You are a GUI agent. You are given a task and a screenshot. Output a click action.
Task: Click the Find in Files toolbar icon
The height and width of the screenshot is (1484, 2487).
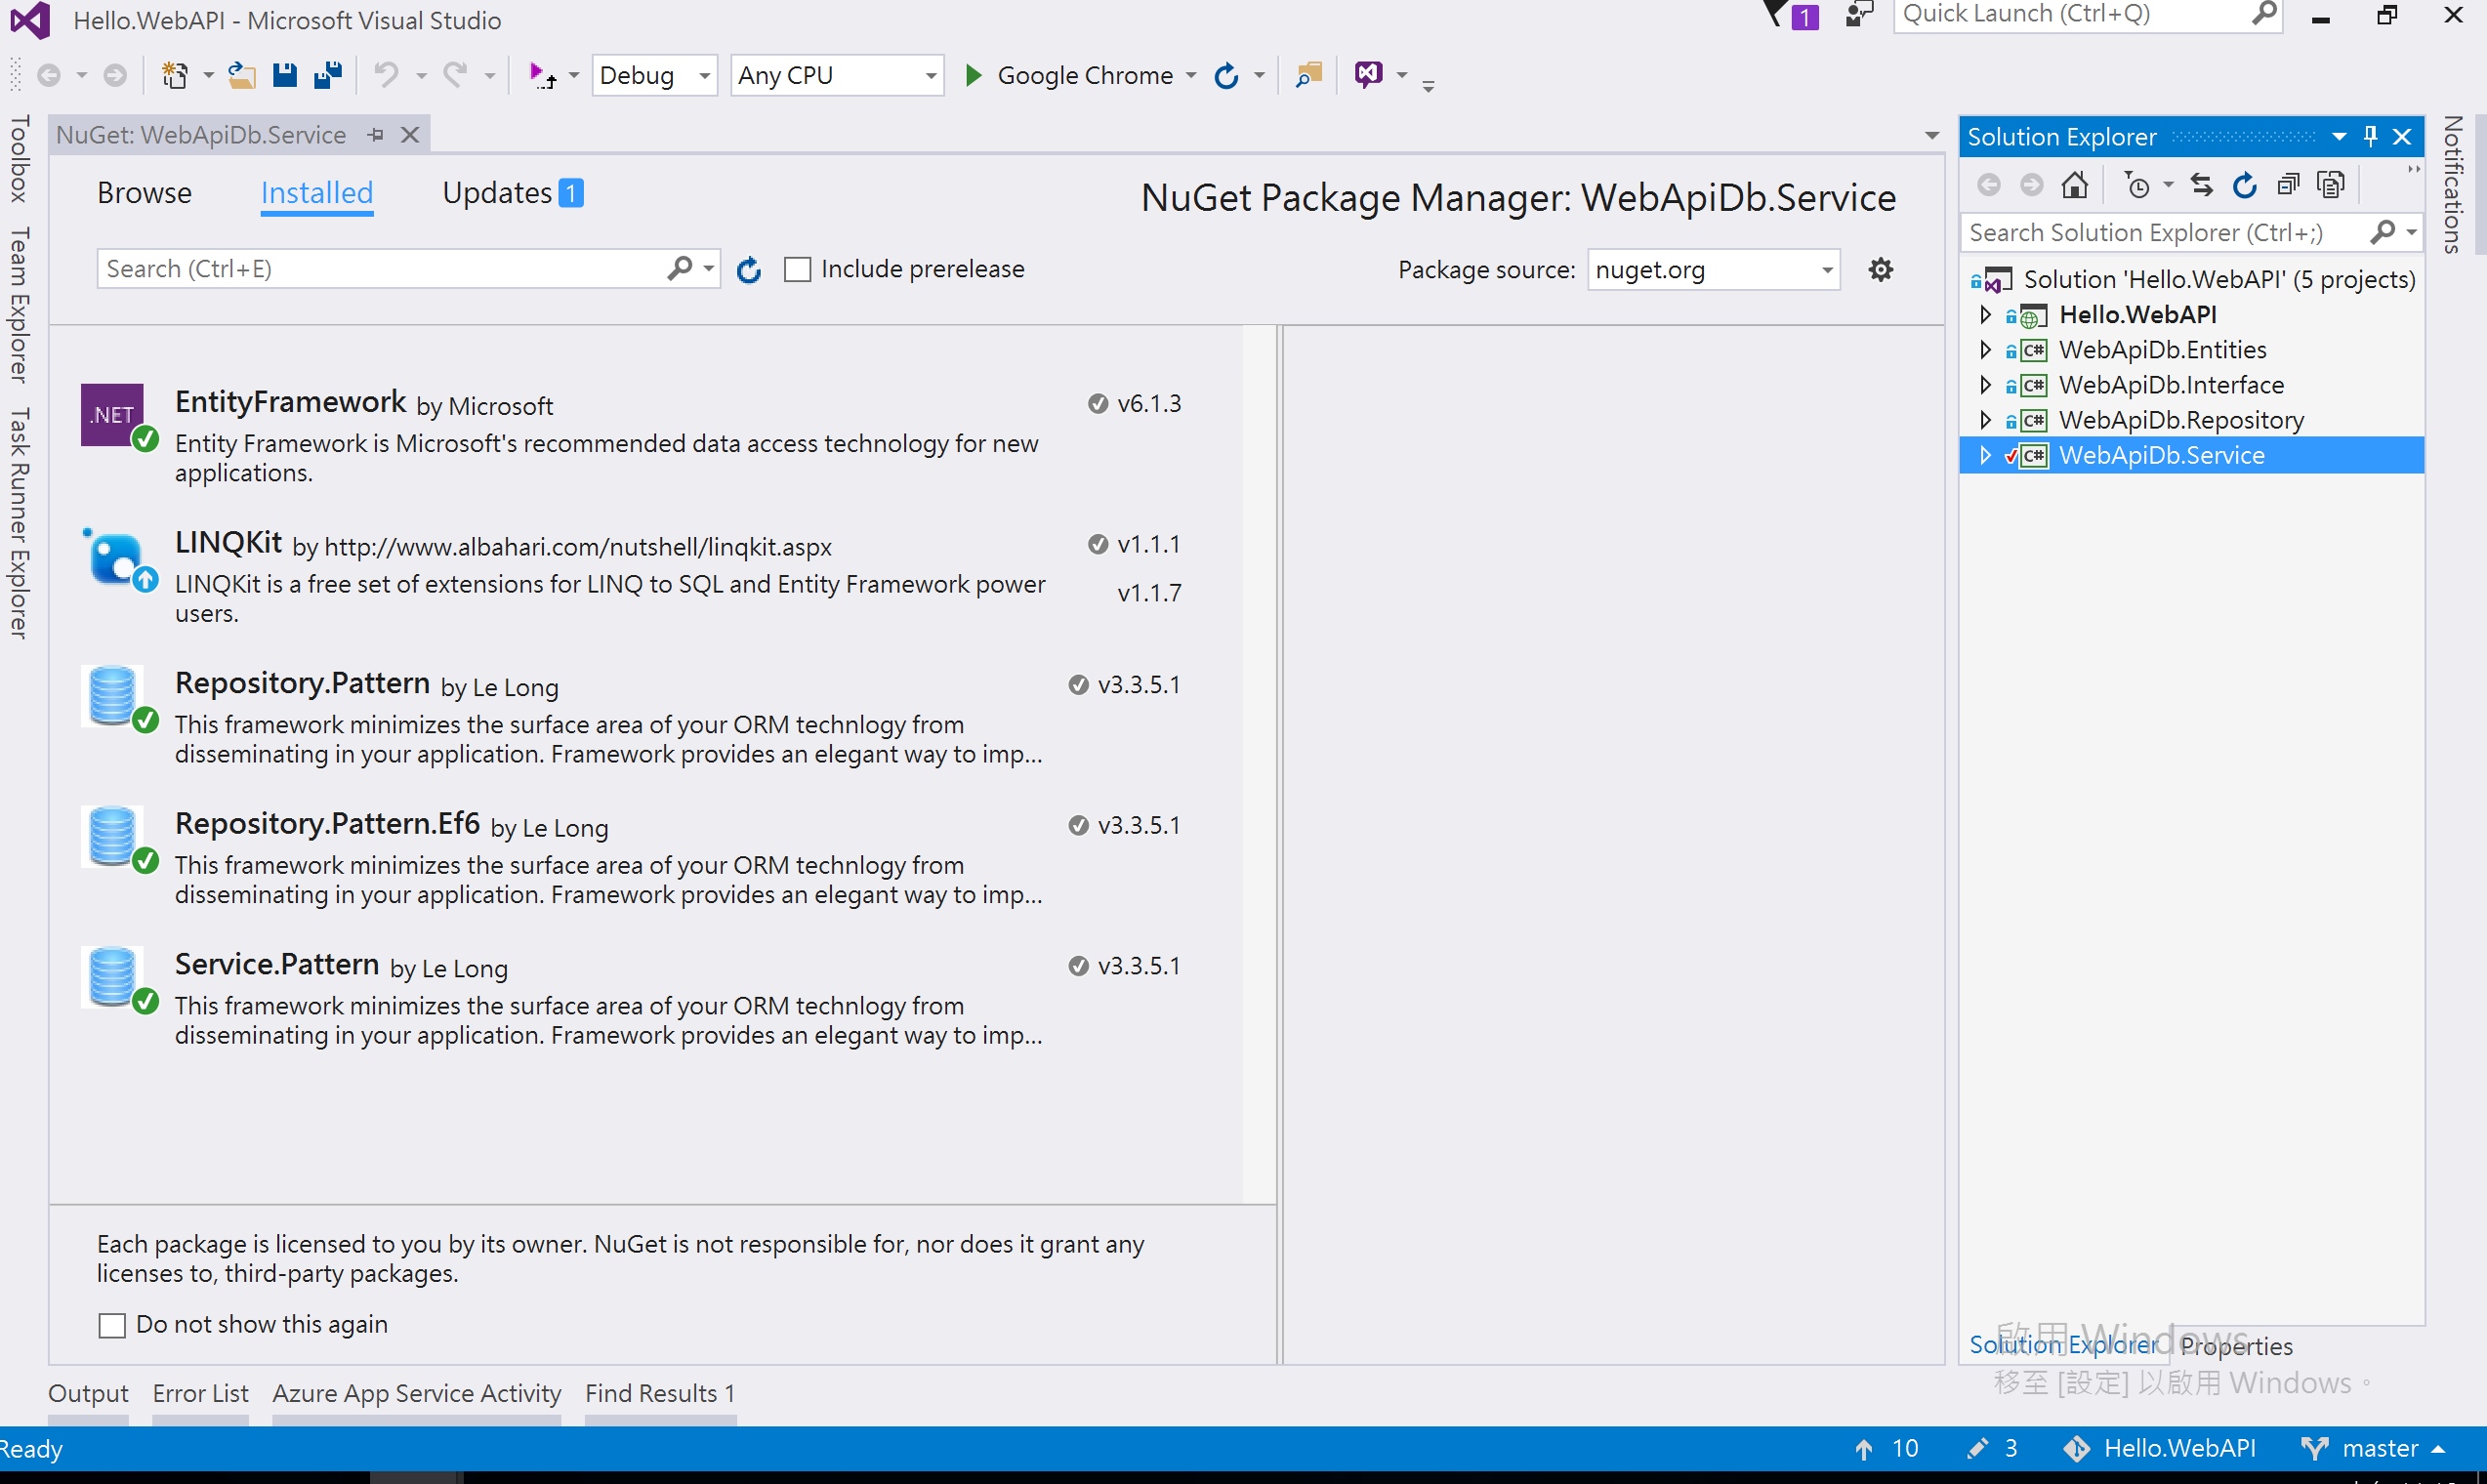coord(1308,75)
